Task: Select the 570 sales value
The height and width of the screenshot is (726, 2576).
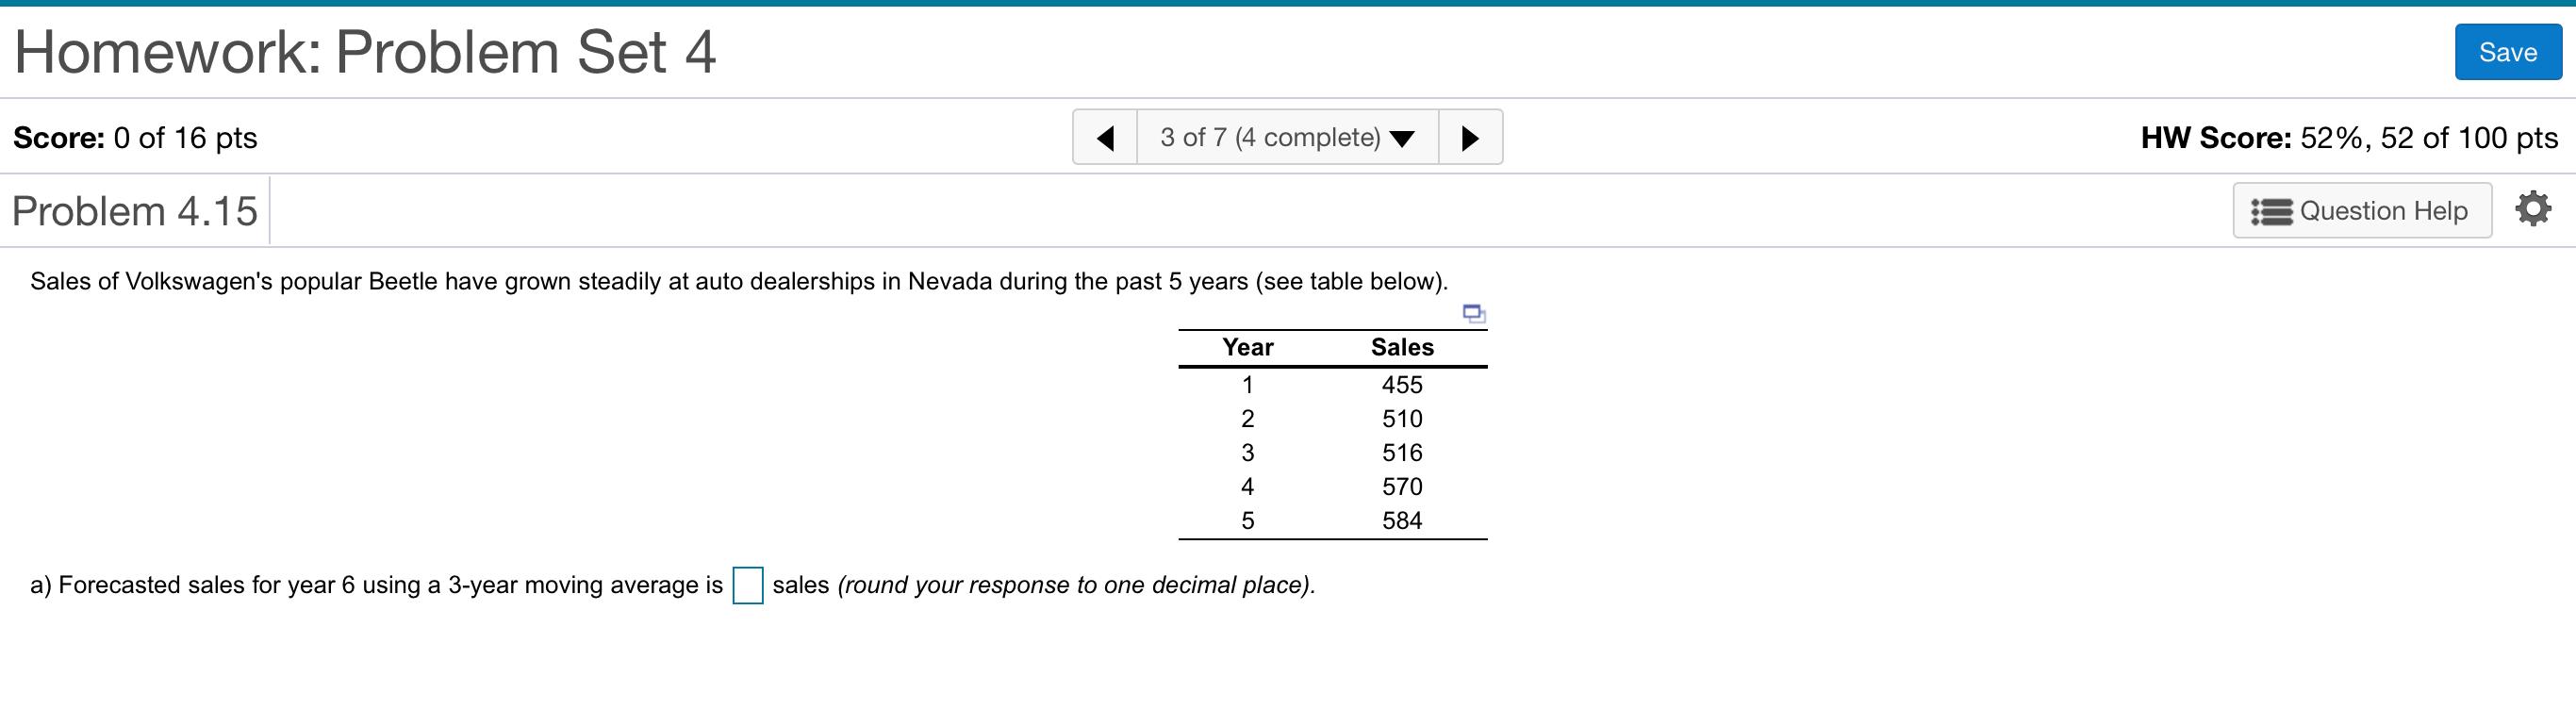Action: tap(1402, 487)
